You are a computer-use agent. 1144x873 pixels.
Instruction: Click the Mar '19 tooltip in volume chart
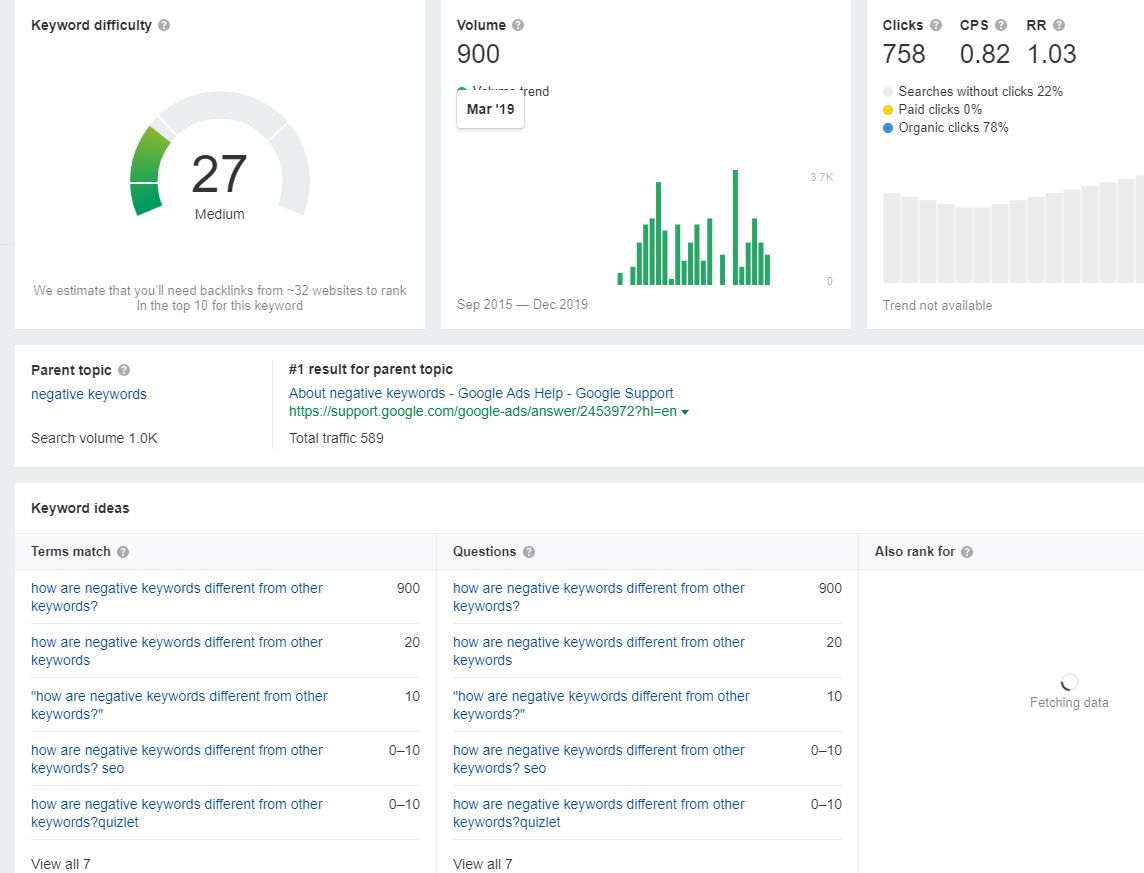coord(490,109)
